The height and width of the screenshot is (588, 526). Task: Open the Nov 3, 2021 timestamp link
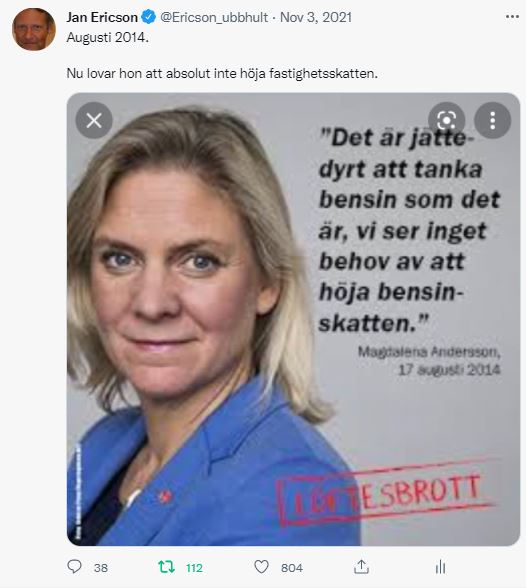[316, 17]
